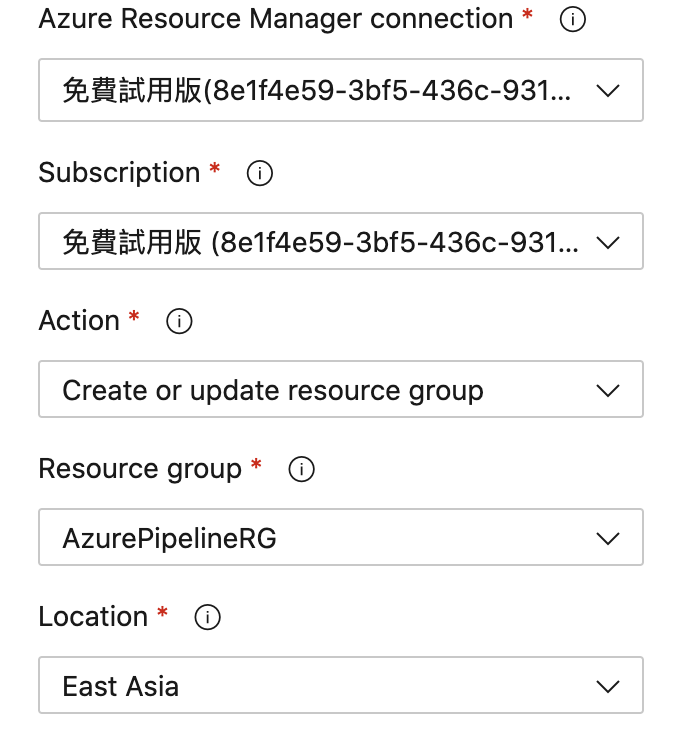674x736 pixels.
Task: Click chevron arrow on Subscription dropdown
Action: coord(608,242)
